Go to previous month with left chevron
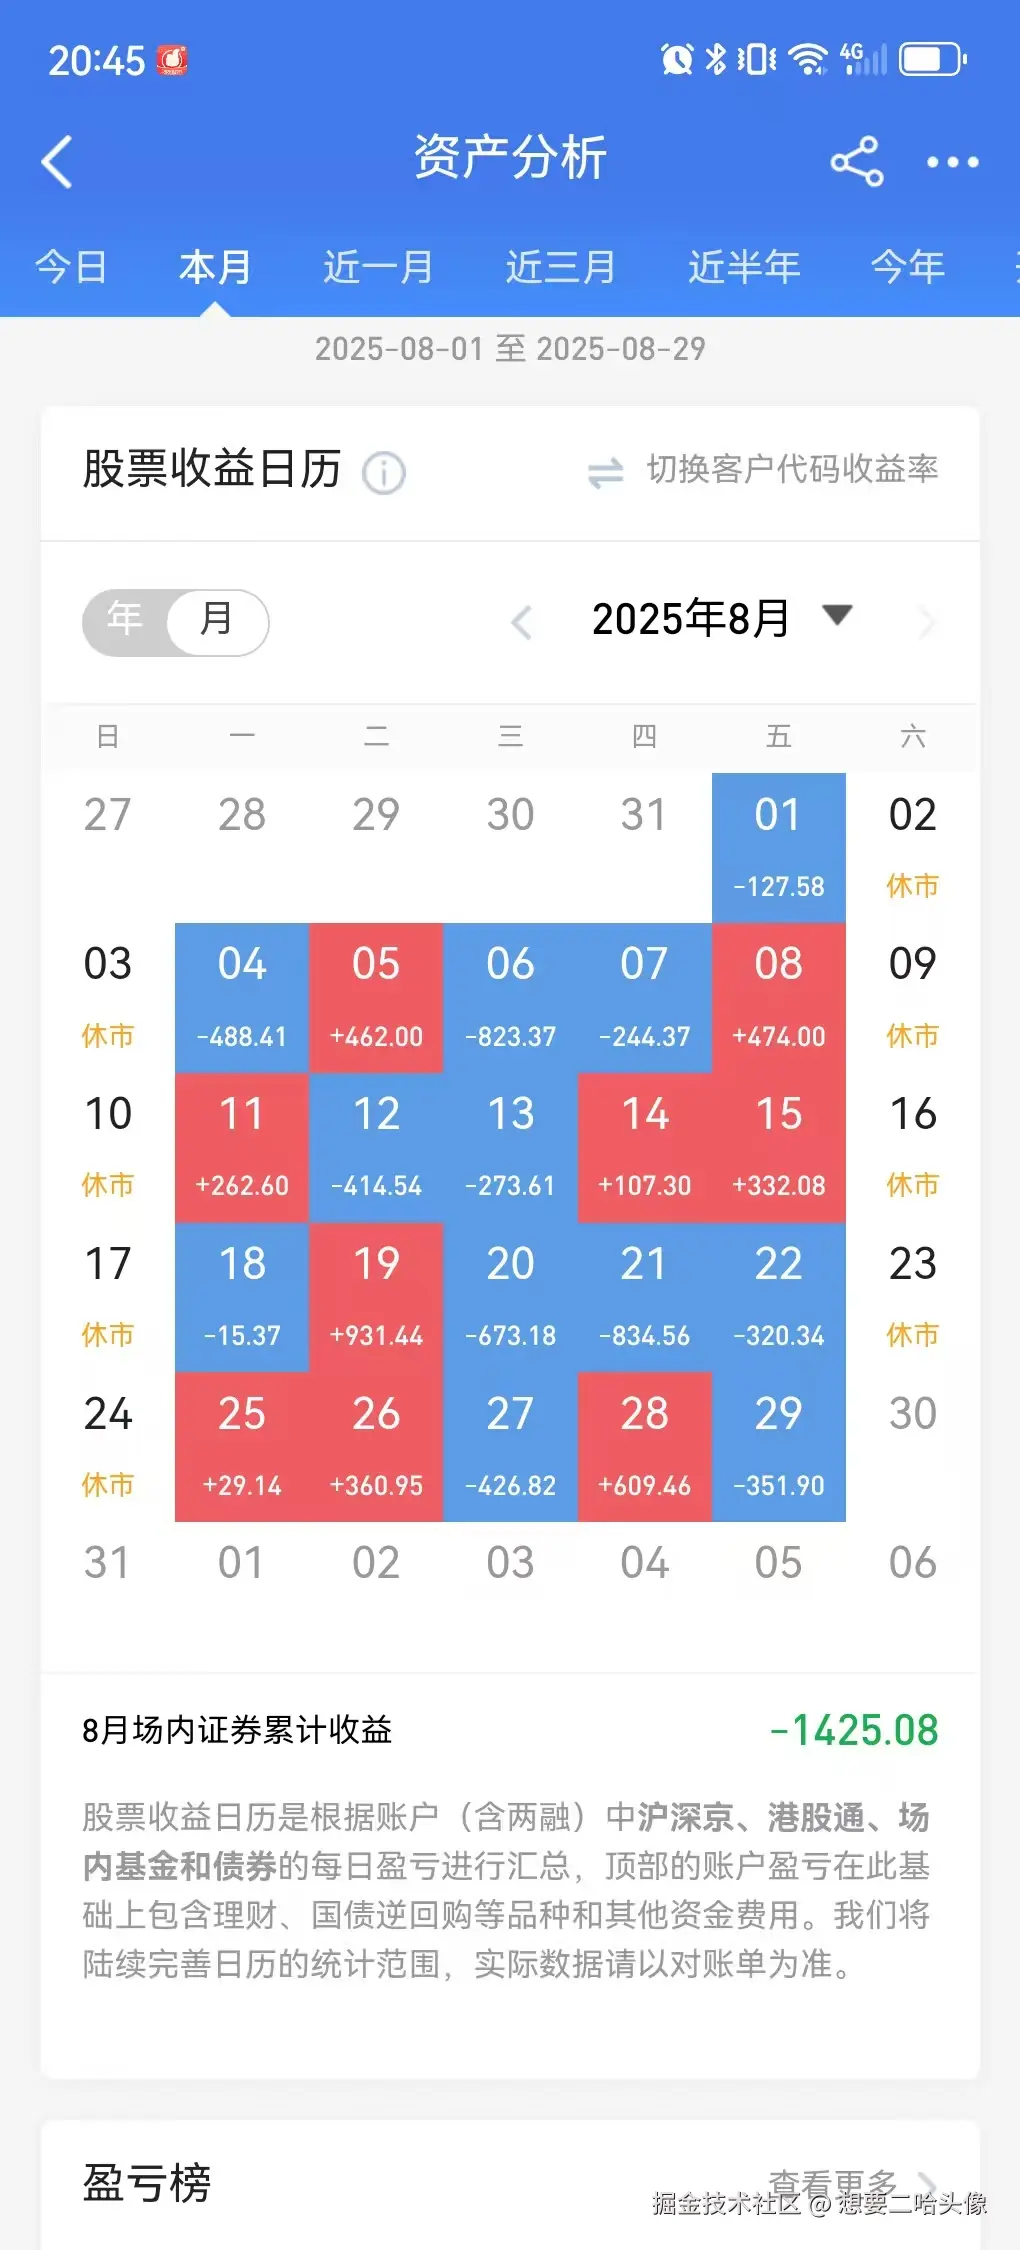Image resolution: width=1020 pixels, height=2250 pixels. (521, 622)
